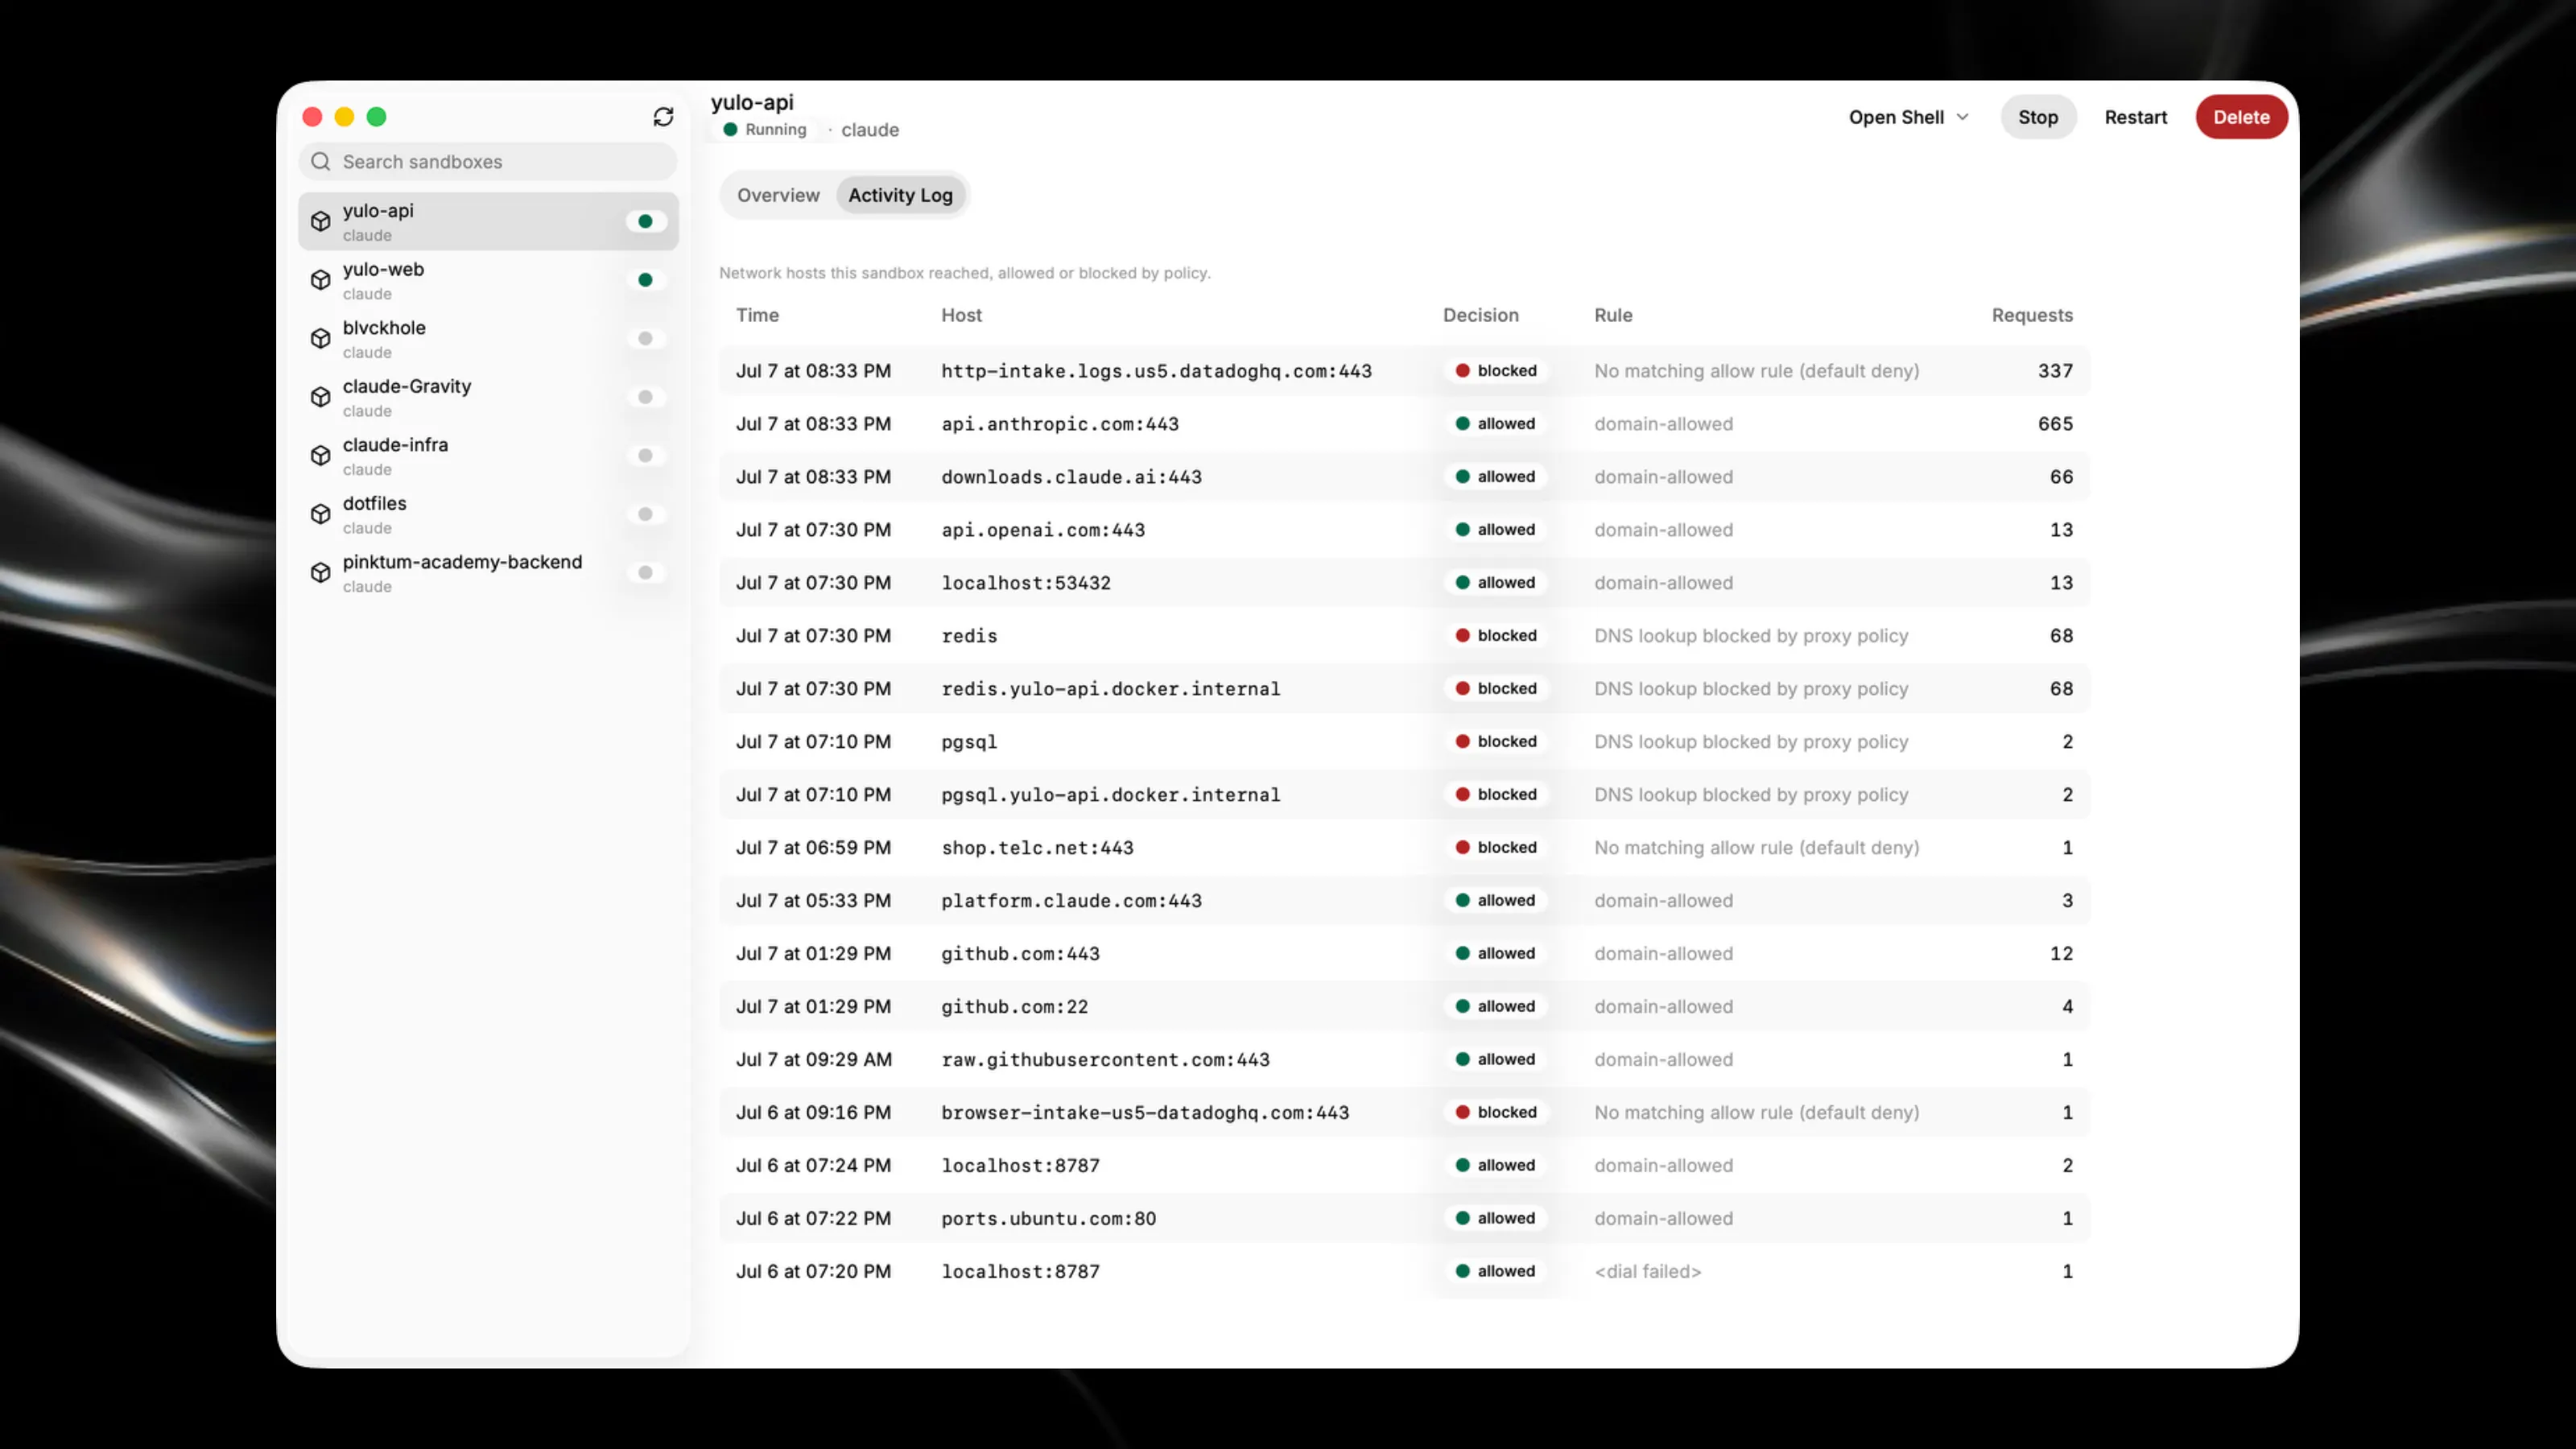
Task: Click the cube icon next to blvckhole
Action: pyautogui.click(x=320, y=338)
